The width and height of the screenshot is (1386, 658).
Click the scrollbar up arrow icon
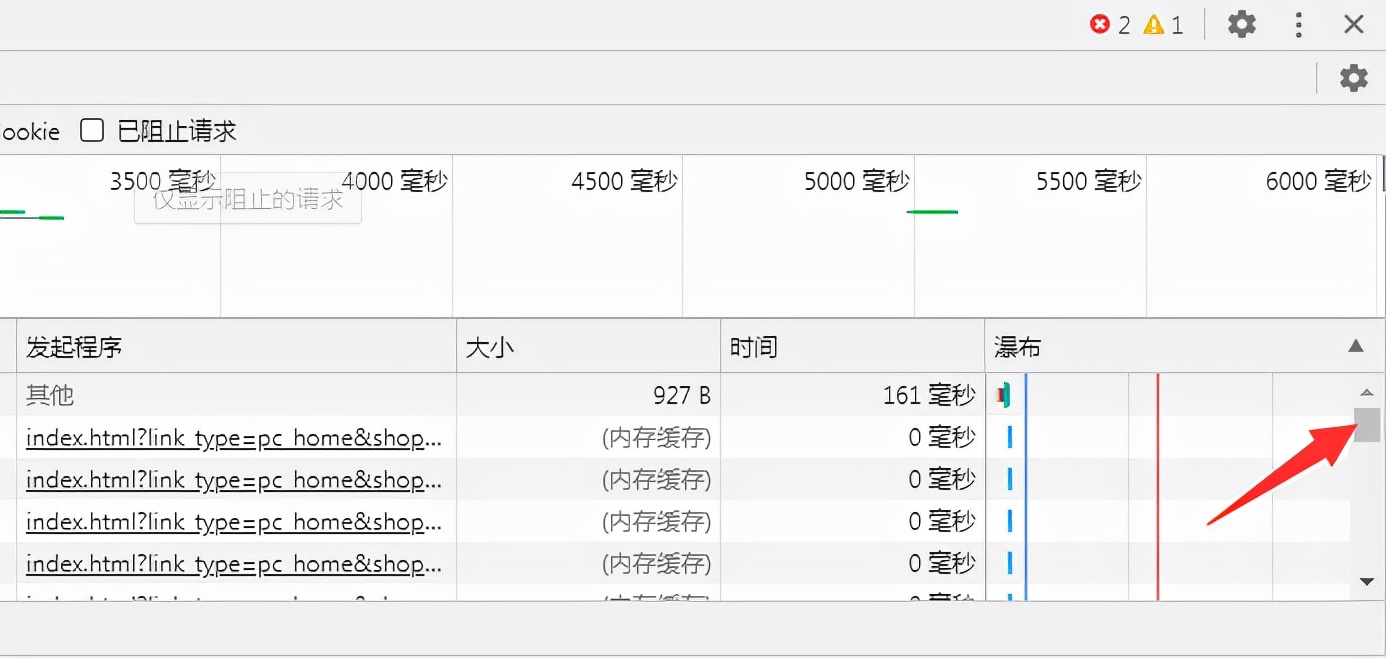pyautogui.click(x=1368, y=390)
